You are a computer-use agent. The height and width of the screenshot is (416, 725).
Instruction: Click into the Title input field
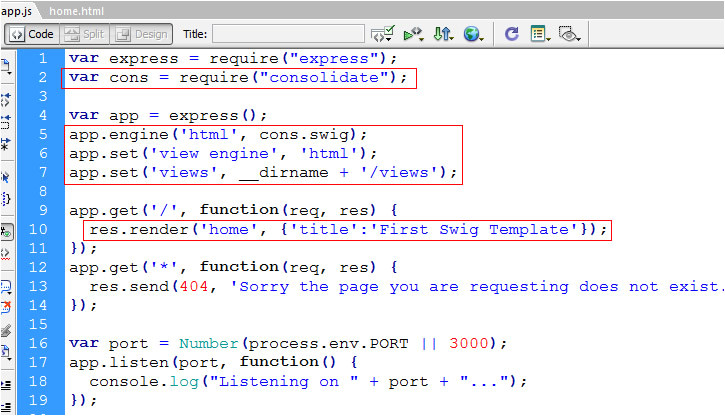pyautogui.click(x=288, y=34)
